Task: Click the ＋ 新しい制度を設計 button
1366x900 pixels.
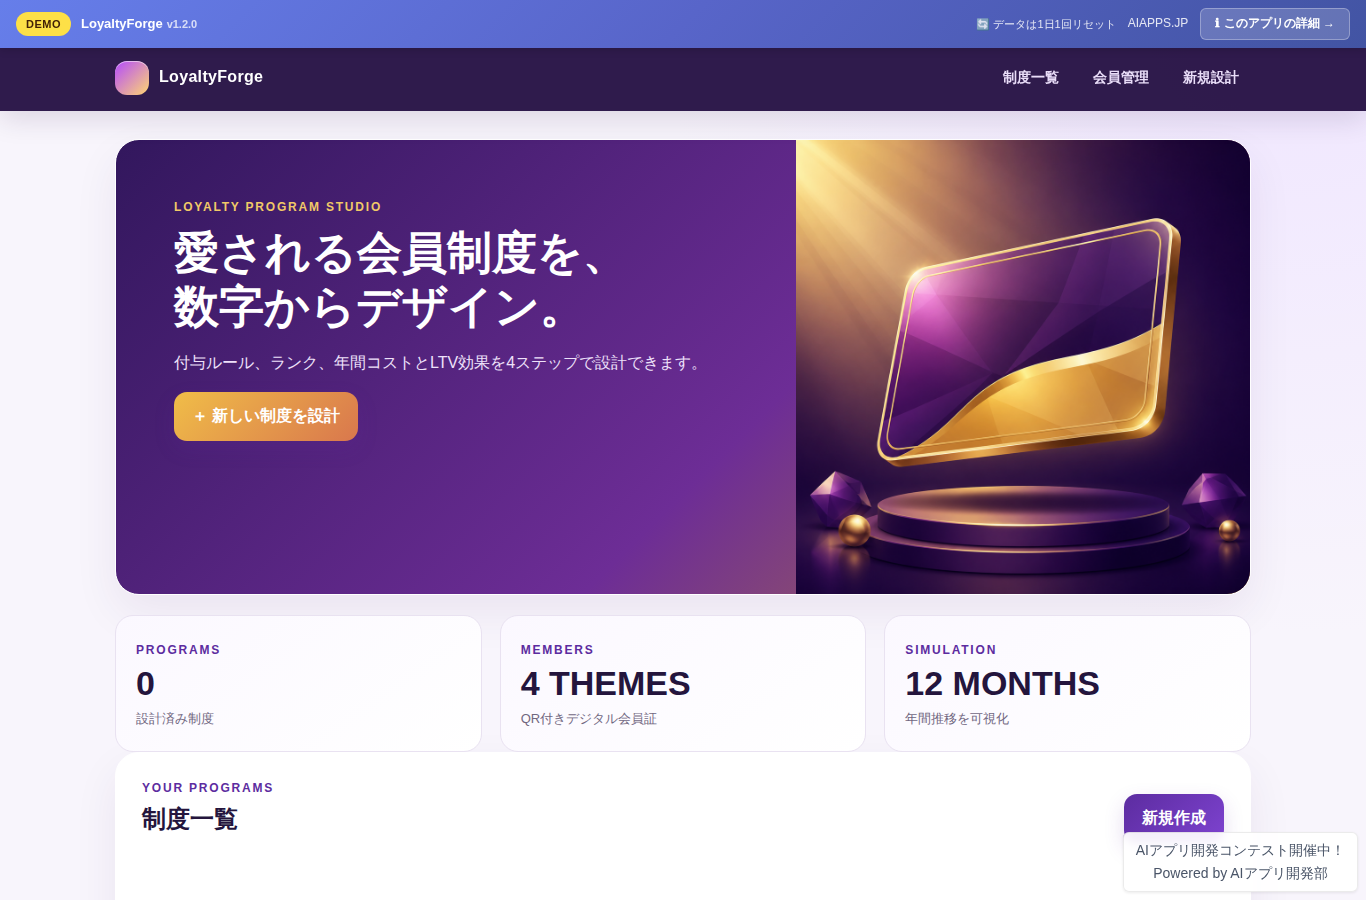Action: [x=266, y=416]
